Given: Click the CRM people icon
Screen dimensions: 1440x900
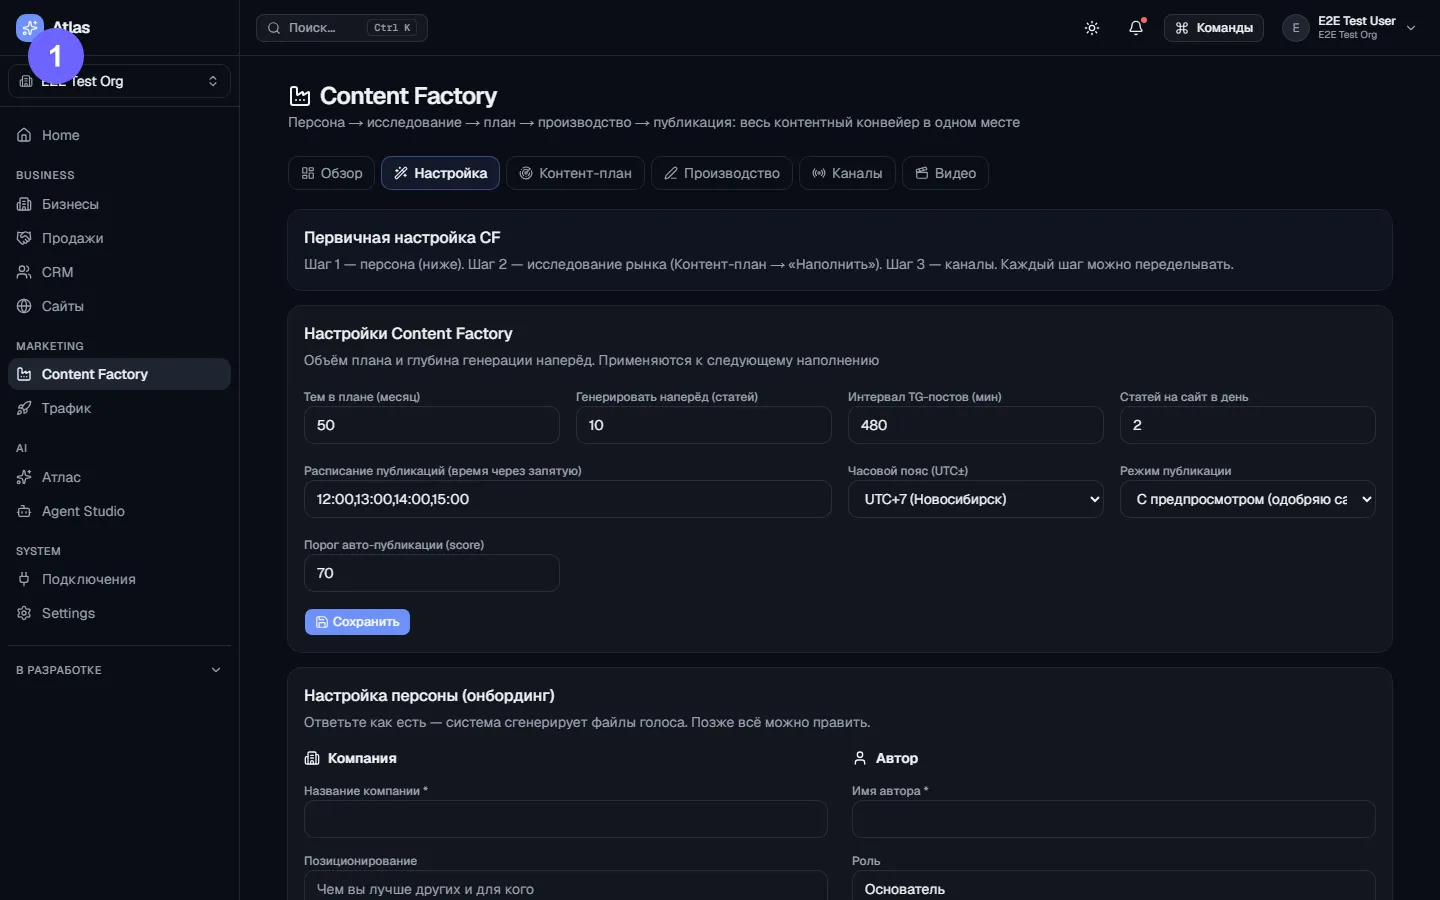Looking at the screenshot, I should (x=24, y=272).
